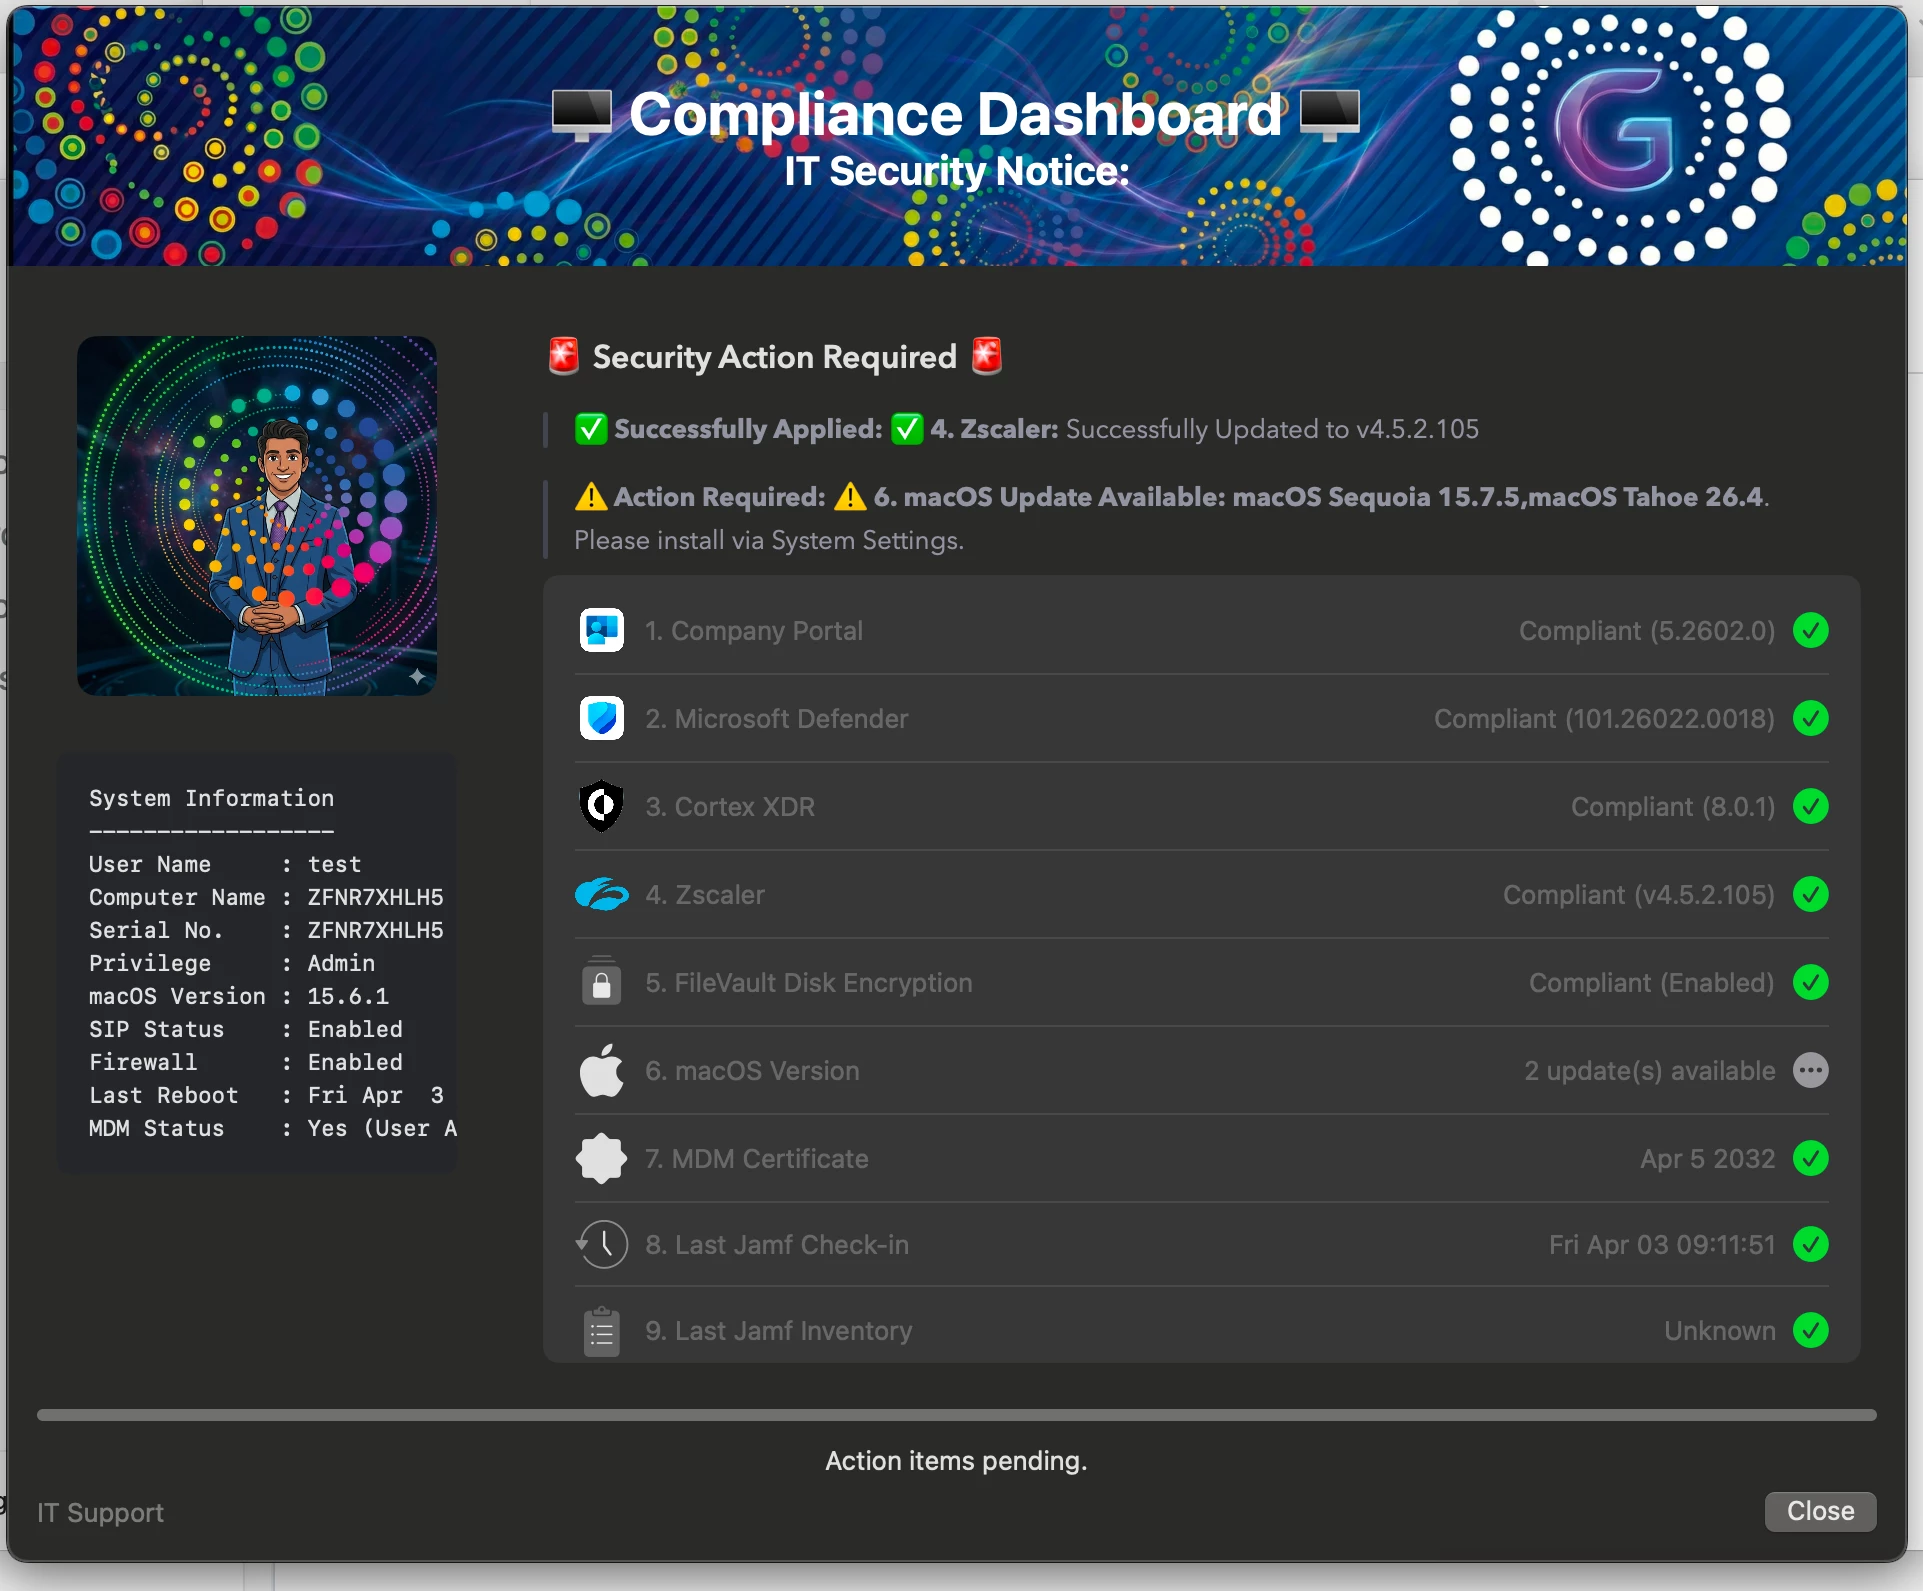Click the pending ellipsis status for macOS Version
This screenshot has height=1591, width=1923.
point(1810,1071)
